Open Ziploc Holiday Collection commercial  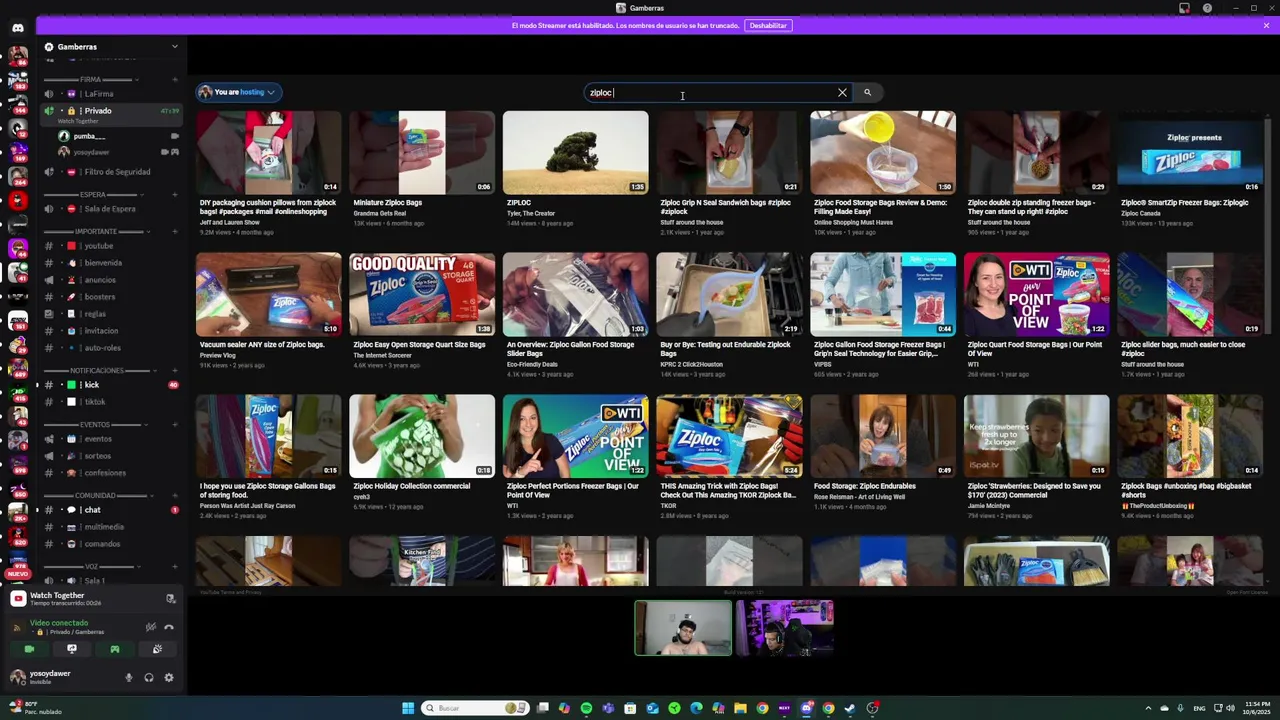click(422, 436)
